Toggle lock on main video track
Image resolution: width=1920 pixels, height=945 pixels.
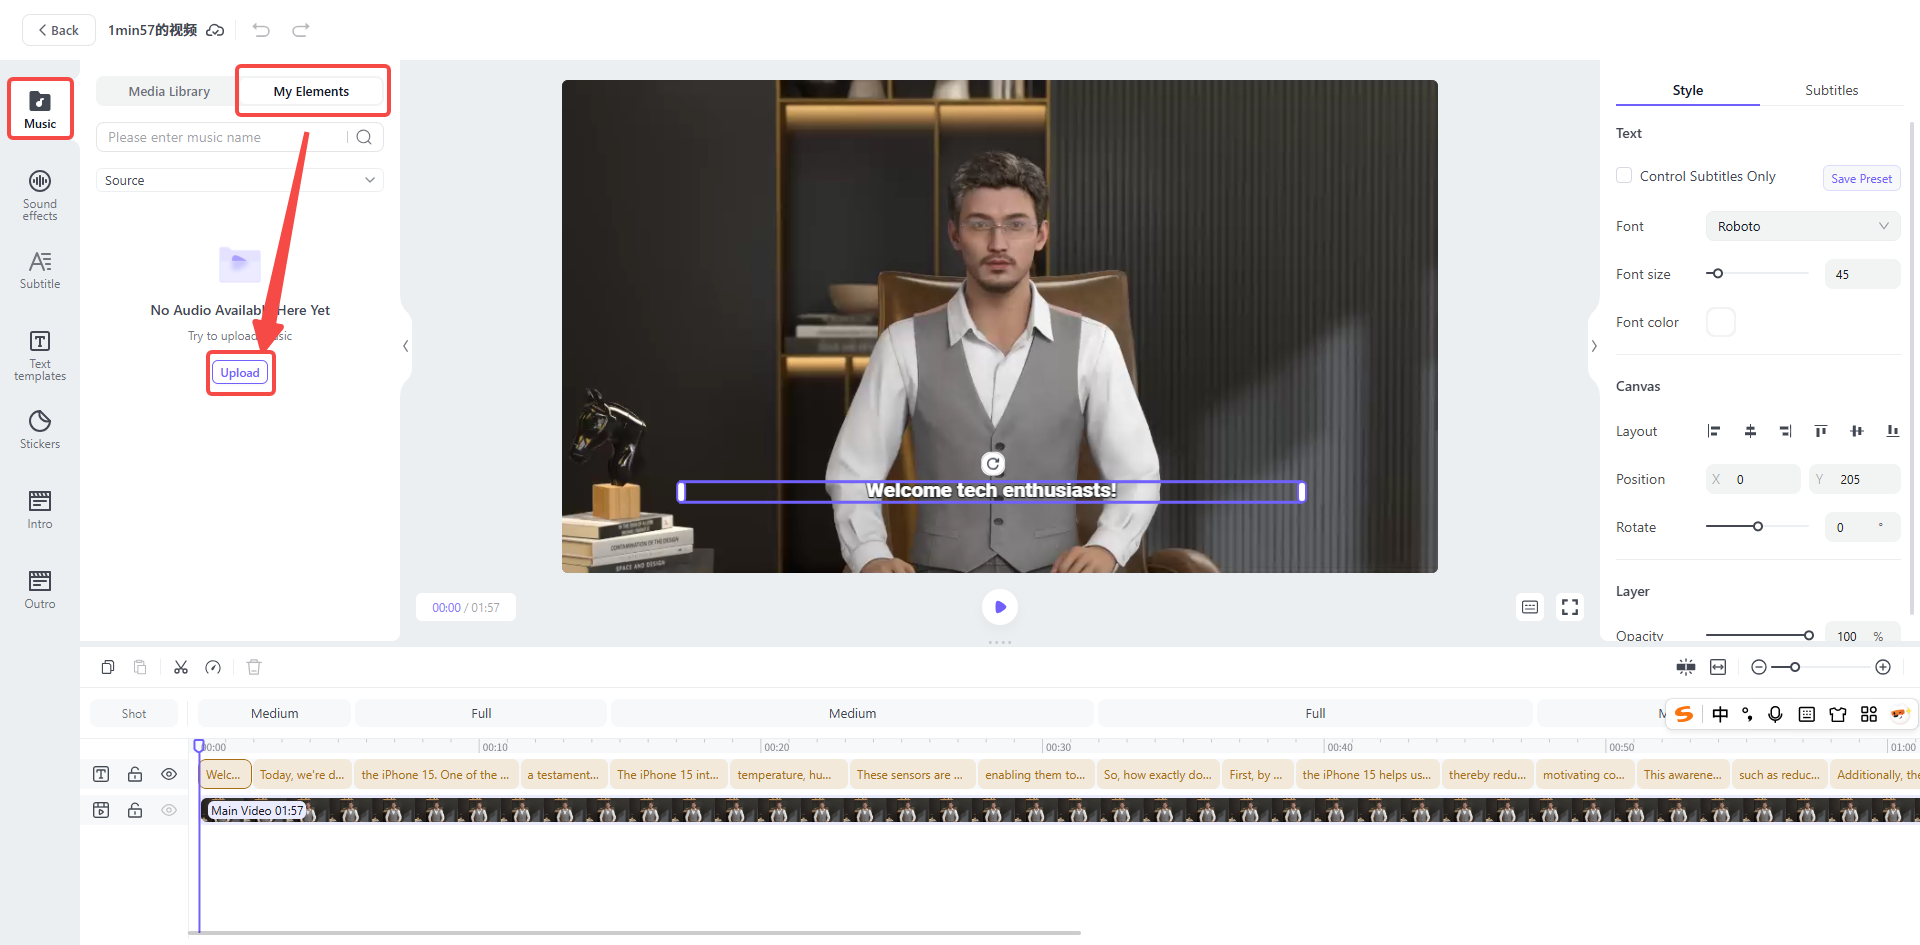tap(135, 810)
